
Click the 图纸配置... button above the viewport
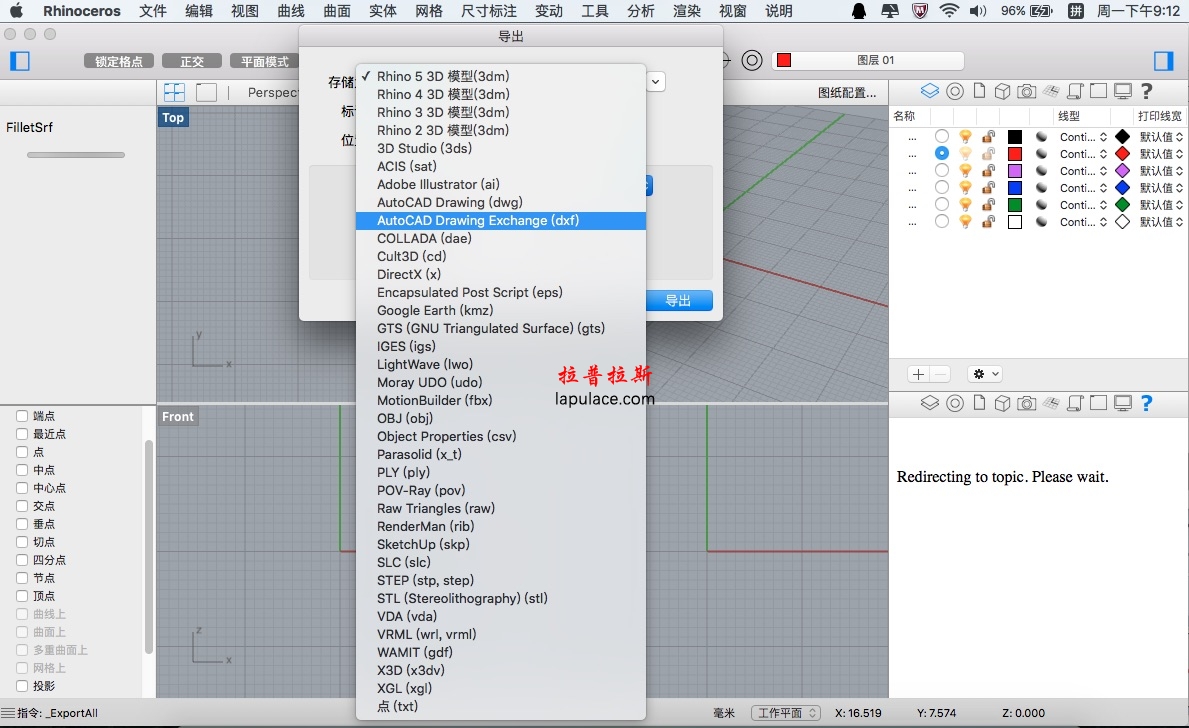click(847, 93)
